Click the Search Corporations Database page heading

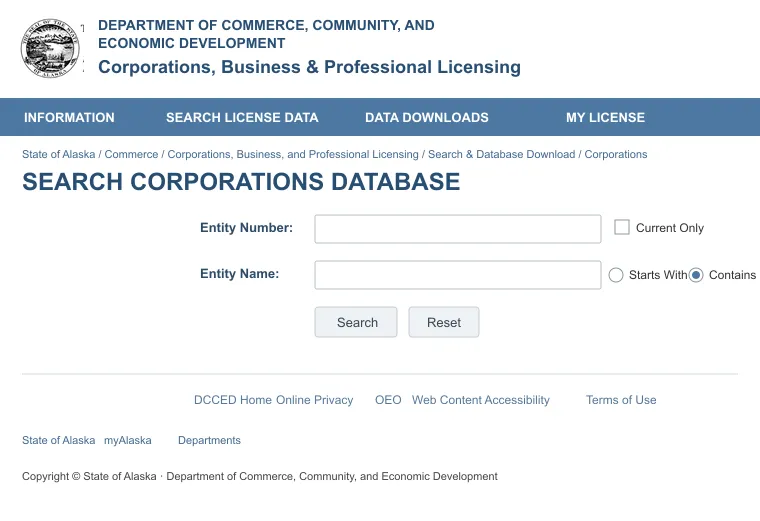click(241, 182)
